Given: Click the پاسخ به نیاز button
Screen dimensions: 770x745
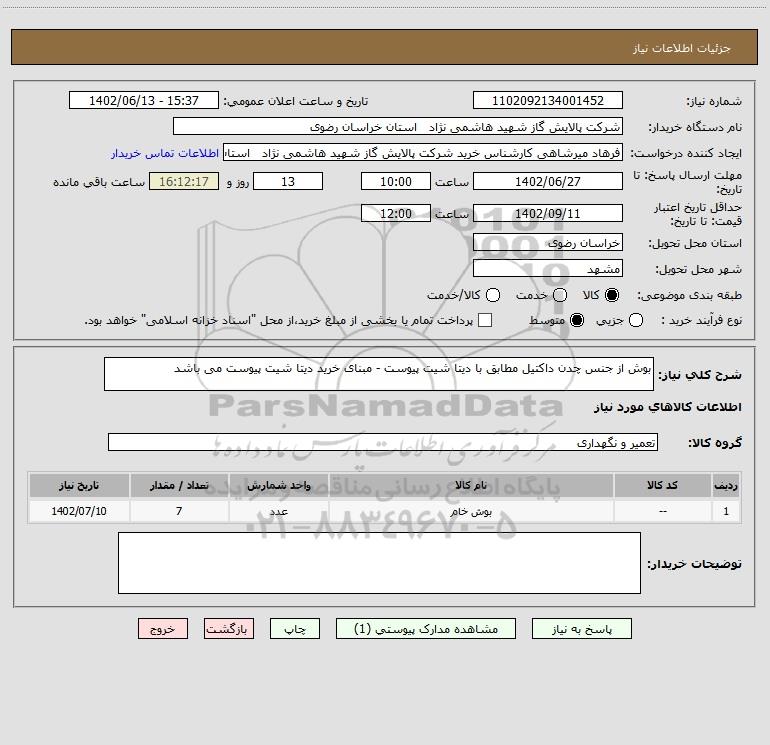Looking at the screenshot, I should point(581,629).
